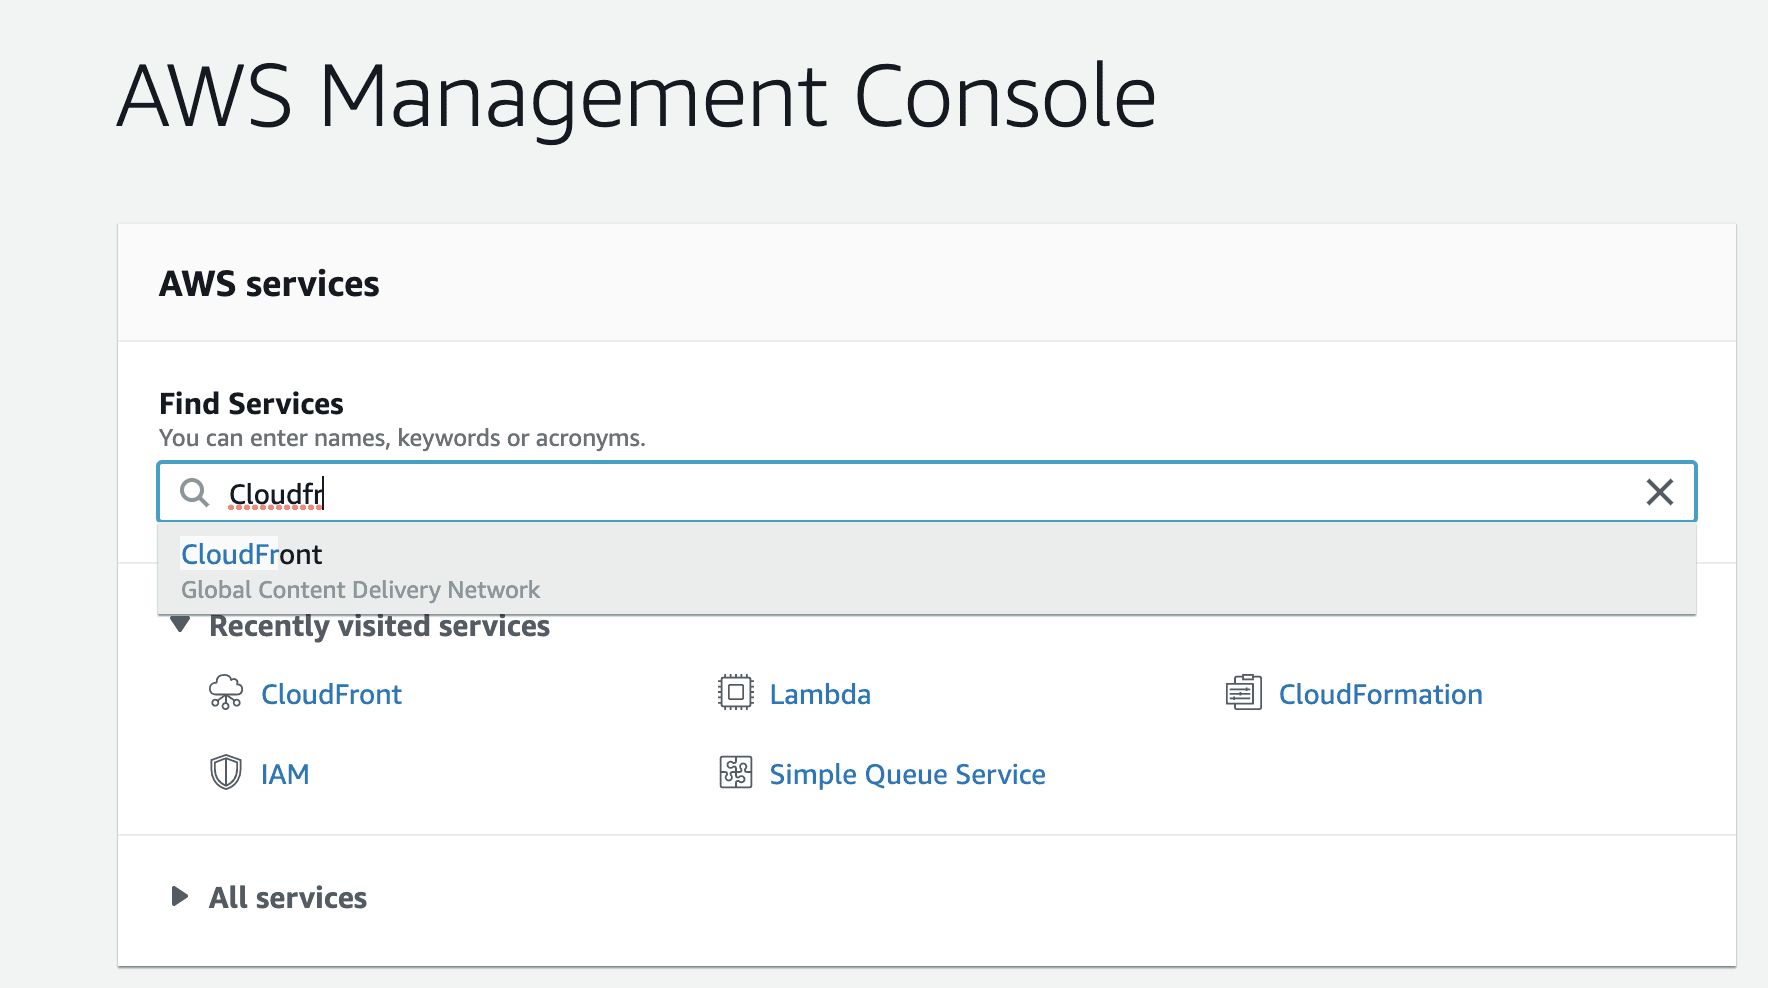
Task: Click the AWS Management Console title
Action: pos(636,97)
